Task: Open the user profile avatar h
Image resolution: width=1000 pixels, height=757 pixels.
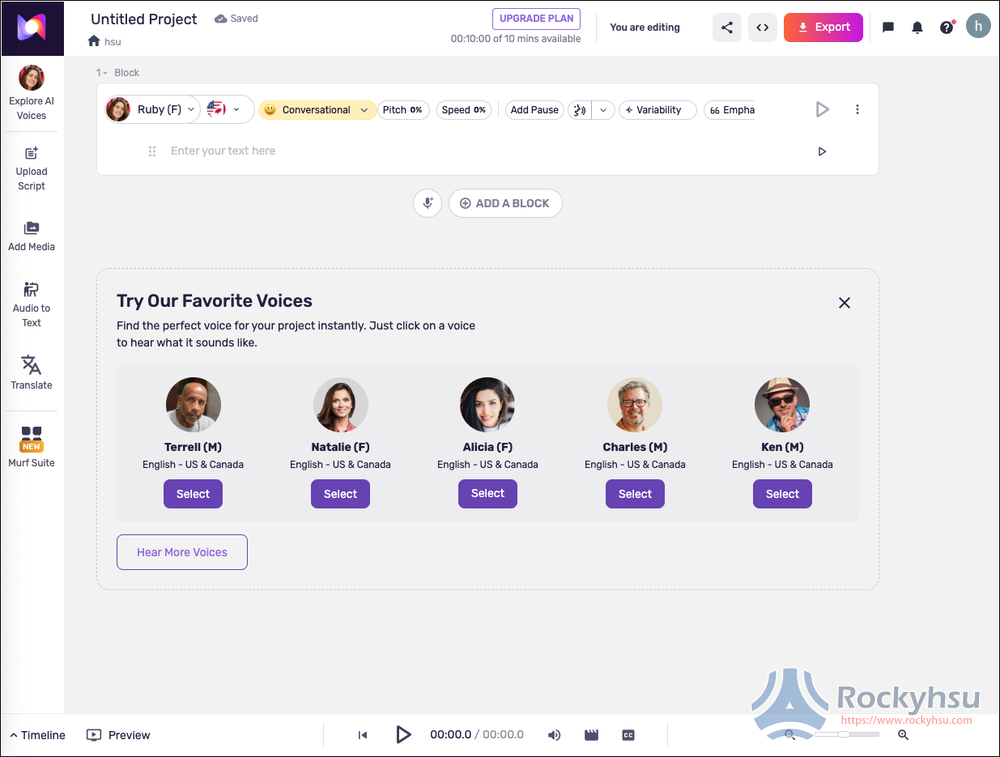Action: coord(978,26)
